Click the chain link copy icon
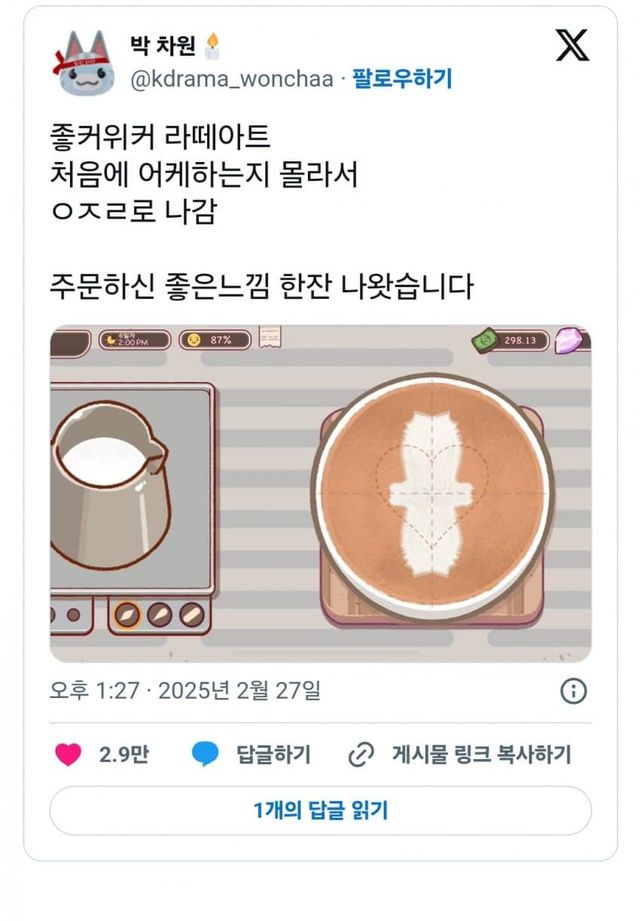Screen dimensions: 640x921 361,755
